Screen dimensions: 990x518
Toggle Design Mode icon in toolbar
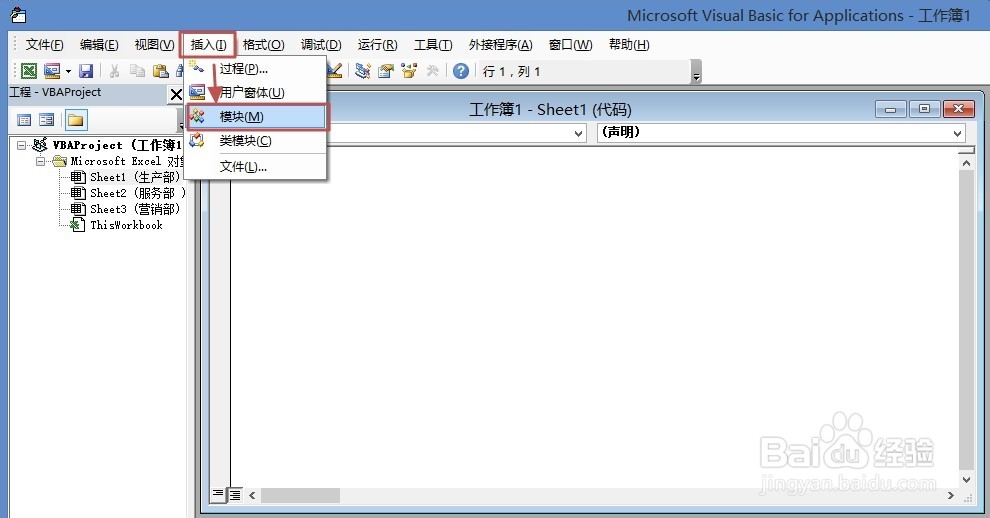coord(335,71)
